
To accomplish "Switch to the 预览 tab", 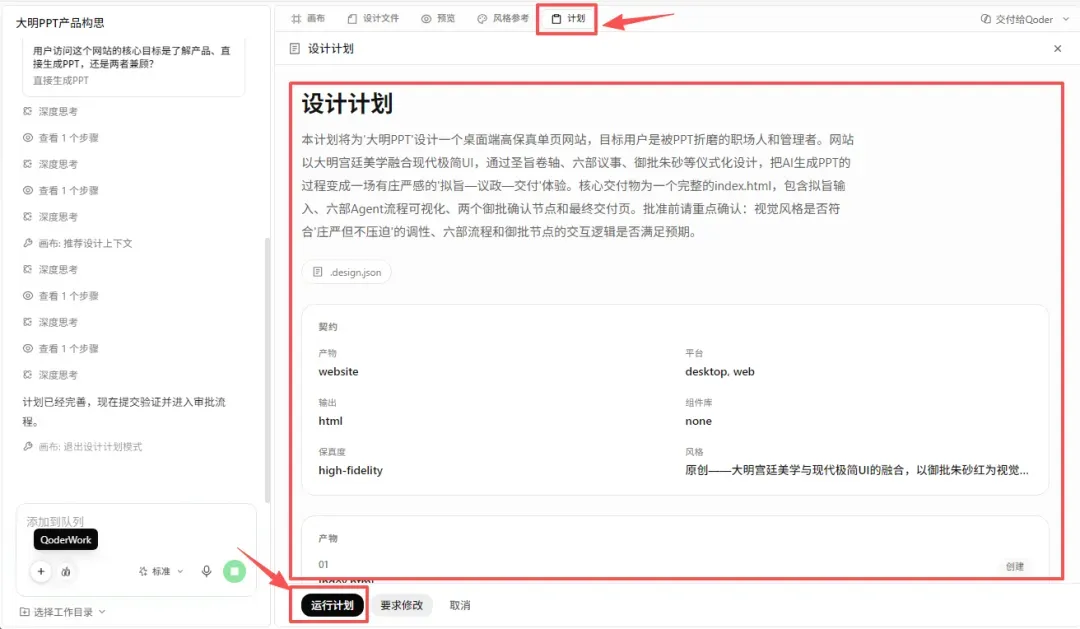I will coord(438,19).
